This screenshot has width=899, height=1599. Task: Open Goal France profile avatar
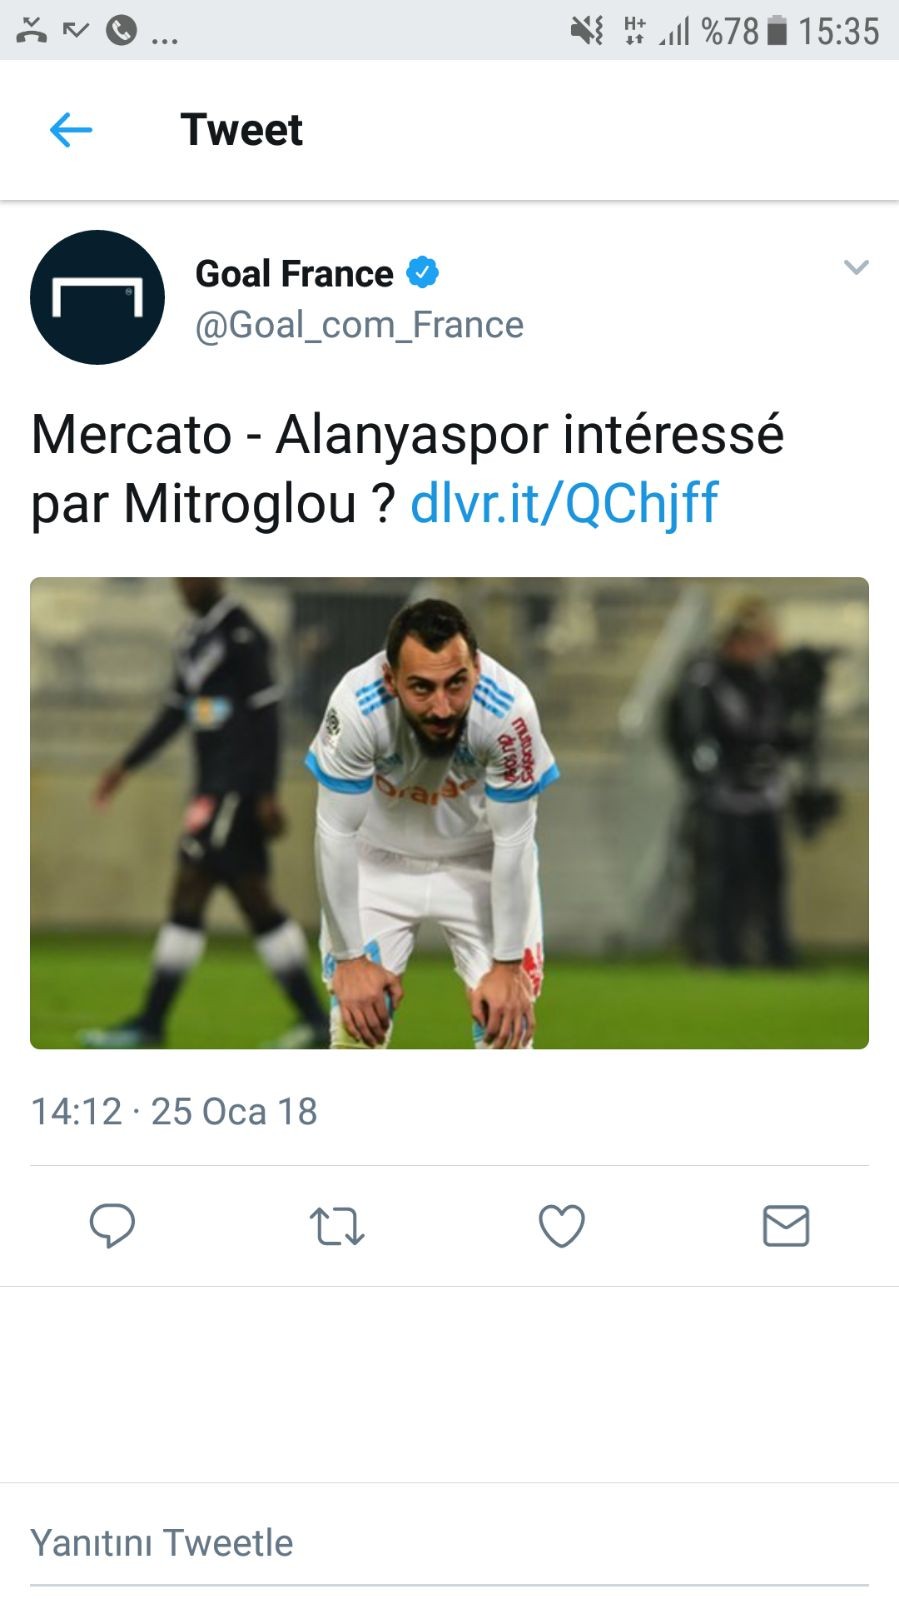[97, 297]
